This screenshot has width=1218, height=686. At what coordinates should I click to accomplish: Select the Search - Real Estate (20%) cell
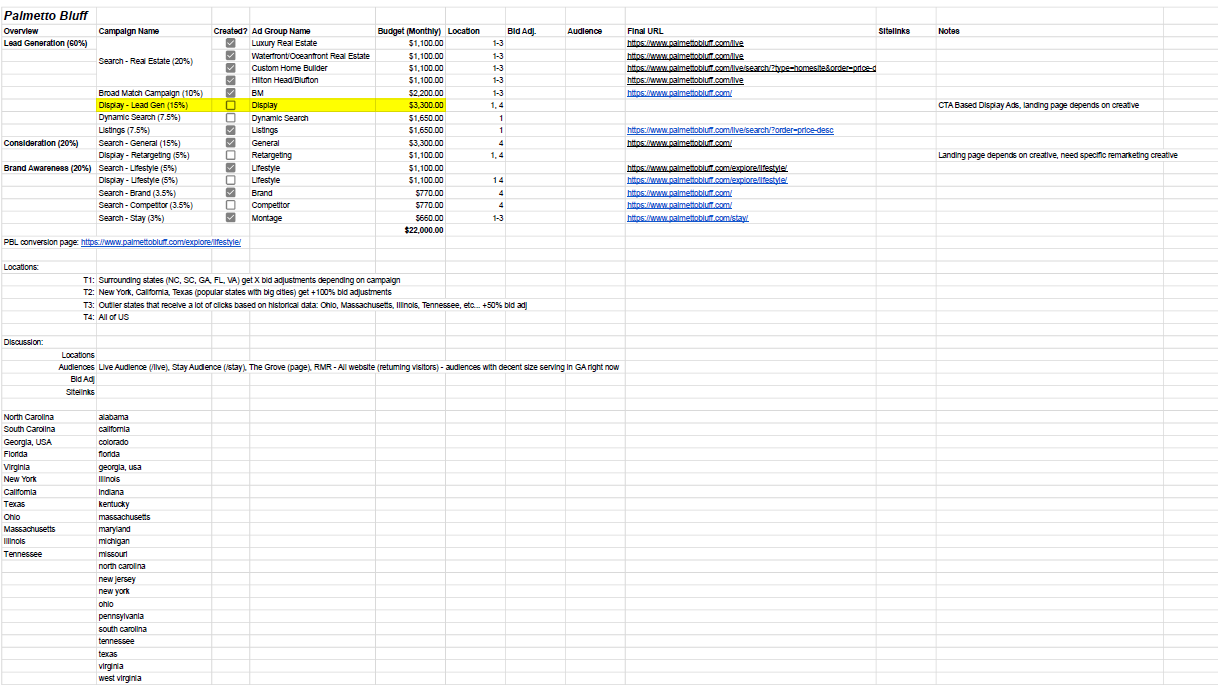pyautogui.click(x=154, y=62)
